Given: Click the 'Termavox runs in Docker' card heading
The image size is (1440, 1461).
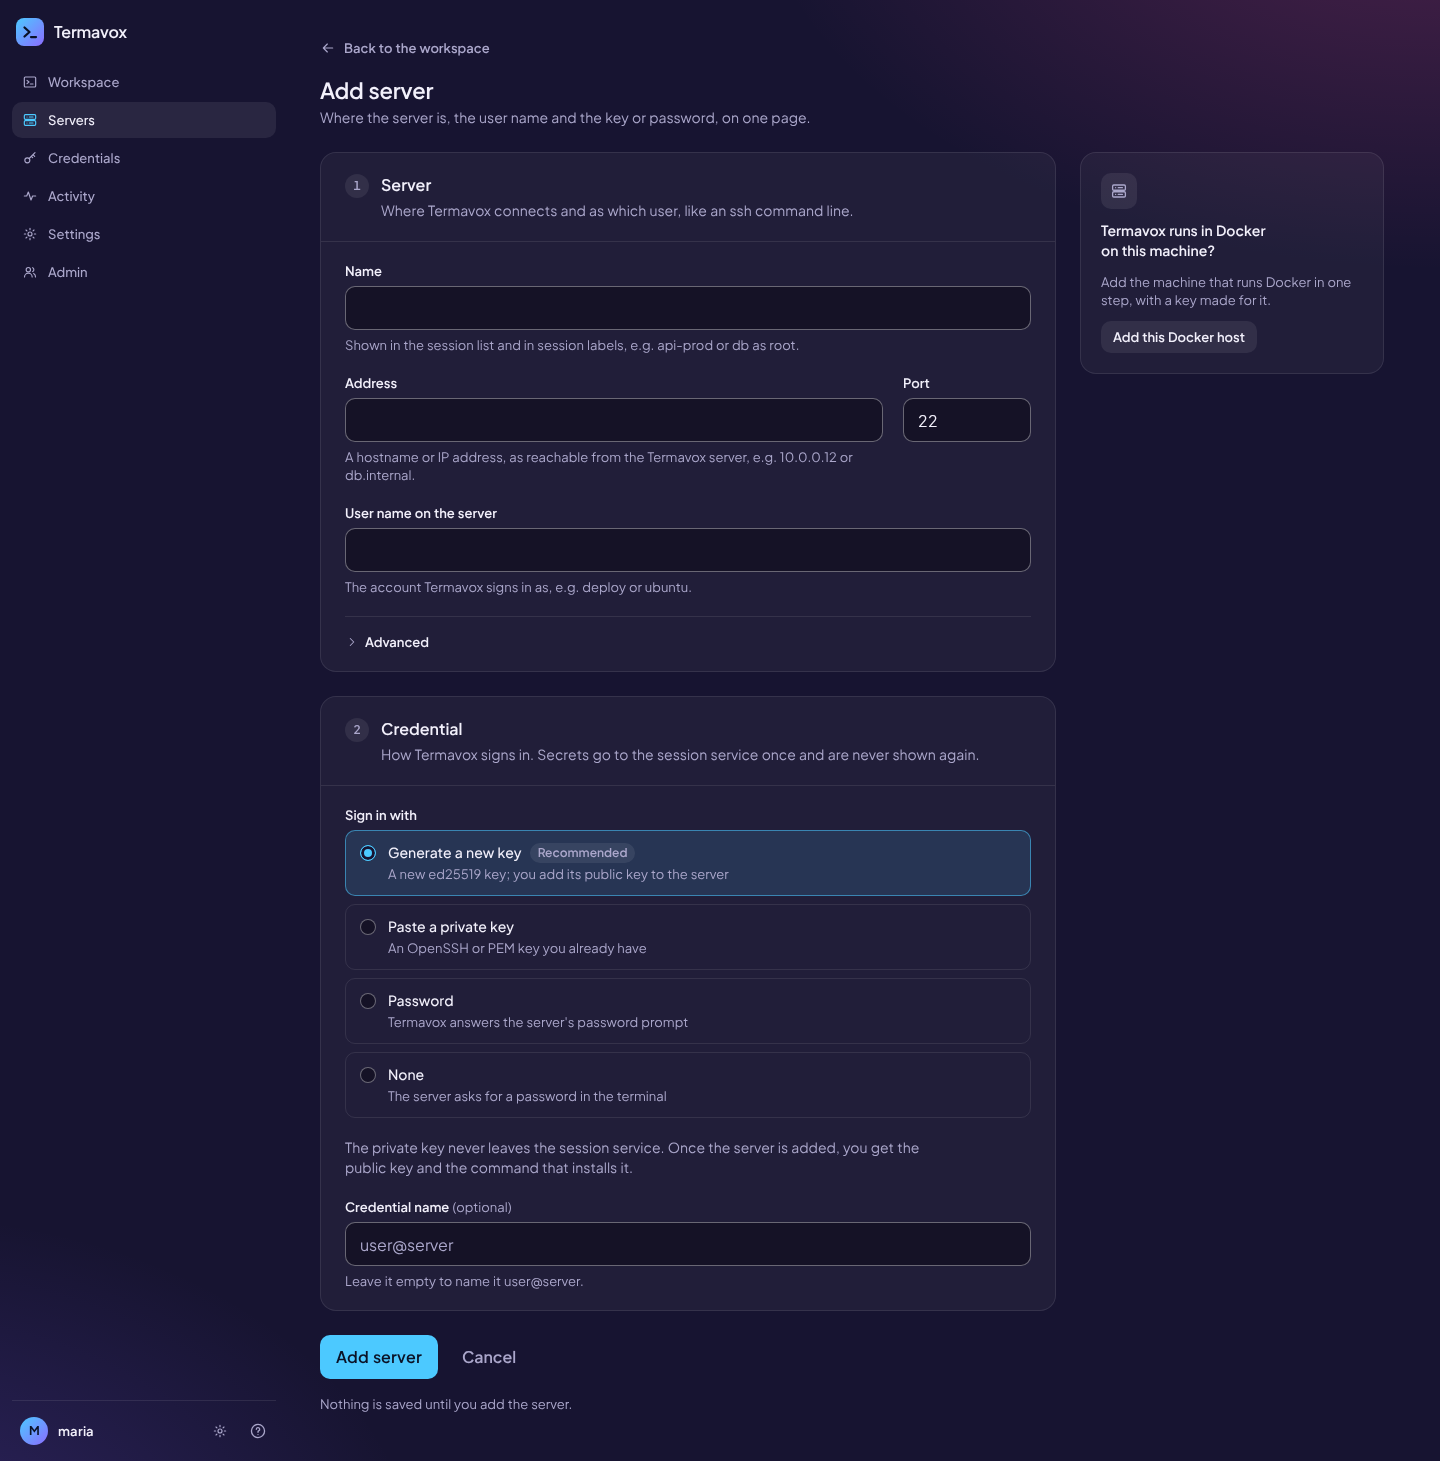Looking at the screenshot, I should [x=1183, y=241].
